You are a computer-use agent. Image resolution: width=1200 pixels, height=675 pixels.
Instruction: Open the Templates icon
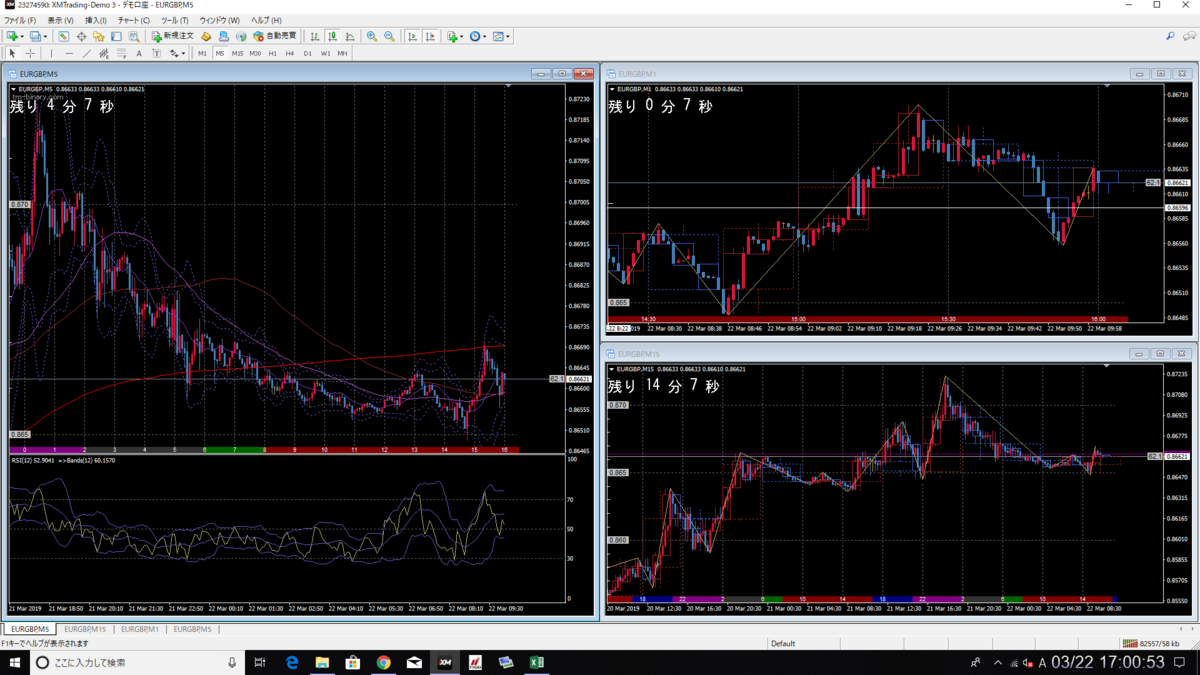[x=498, y=36]
